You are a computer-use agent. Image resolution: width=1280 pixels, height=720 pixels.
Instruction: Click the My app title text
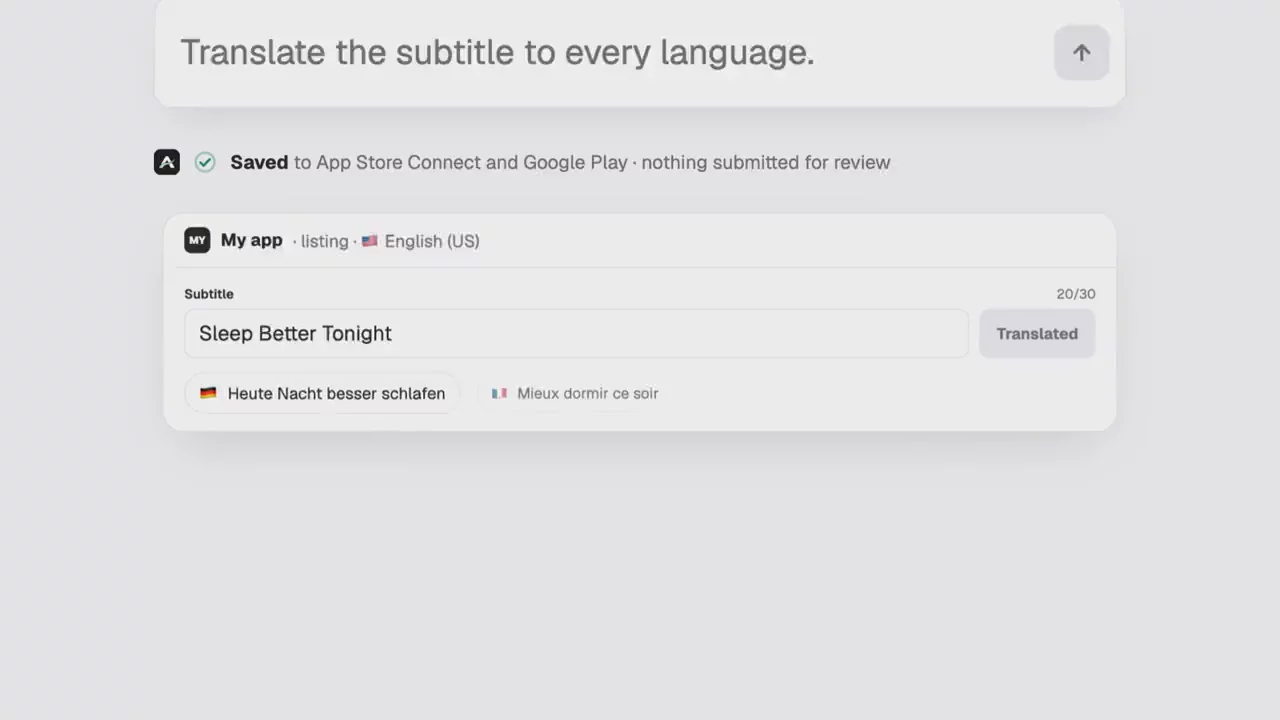[252, 240]
